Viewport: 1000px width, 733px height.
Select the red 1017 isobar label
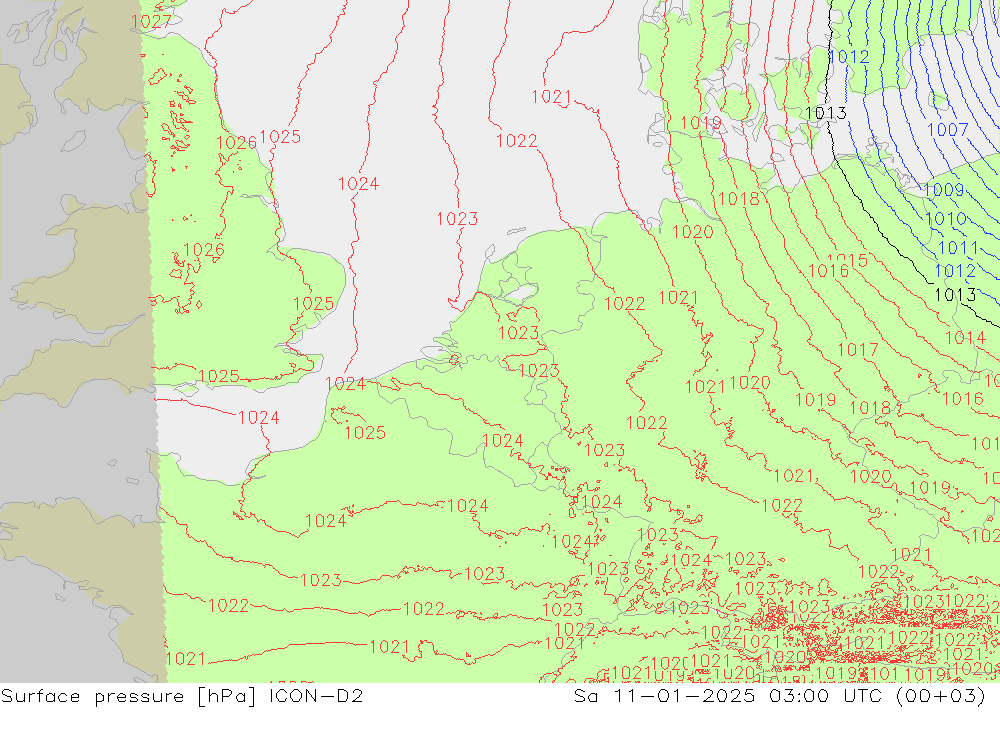click(858, 350)
